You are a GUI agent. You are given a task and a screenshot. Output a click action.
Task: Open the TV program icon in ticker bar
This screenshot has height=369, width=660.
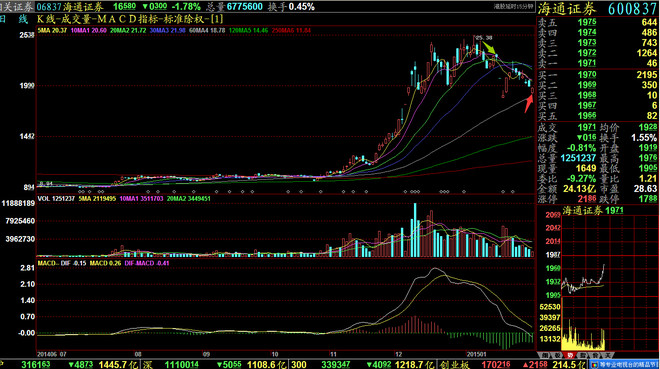pyautogui.click(x=595, y=365)
